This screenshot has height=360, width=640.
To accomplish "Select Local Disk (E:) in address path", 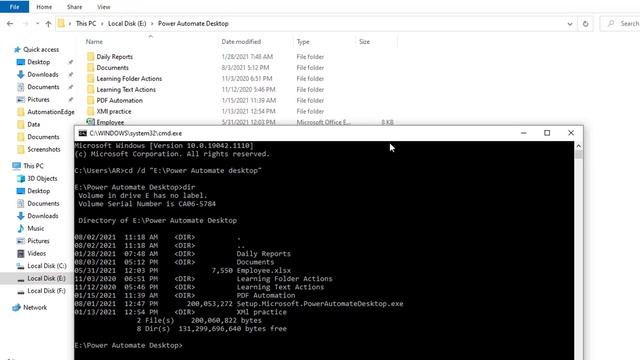I will [x=127, y=24].
